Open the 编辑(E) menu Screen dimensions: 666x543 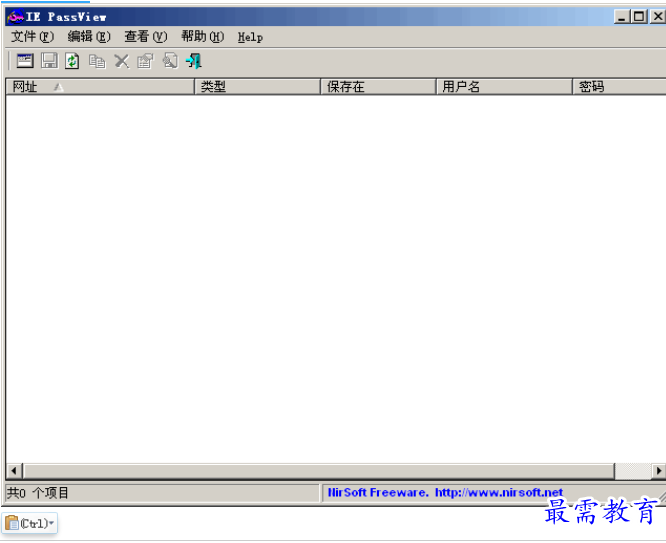(89, 37)
